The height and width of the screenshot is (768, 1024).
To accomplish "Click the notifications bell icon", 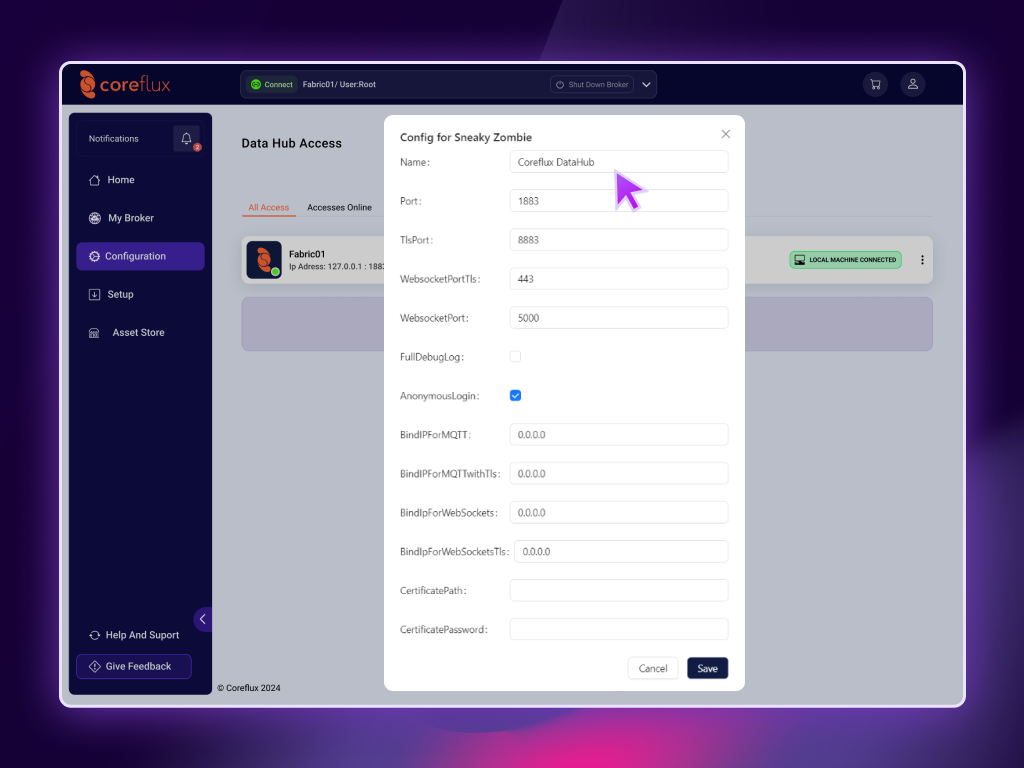I will pyautogui.click(x=186, y=139).
